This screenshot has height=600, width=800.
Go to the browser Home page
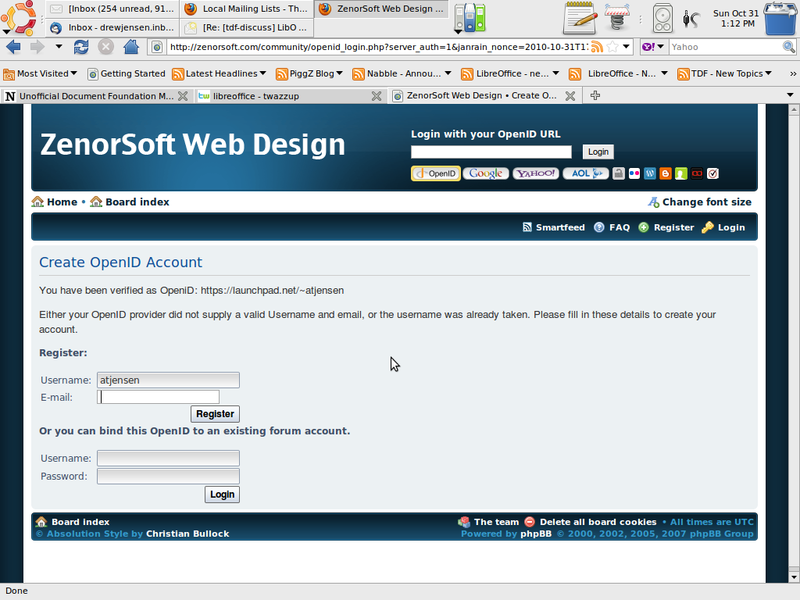[x=131, y=47]
